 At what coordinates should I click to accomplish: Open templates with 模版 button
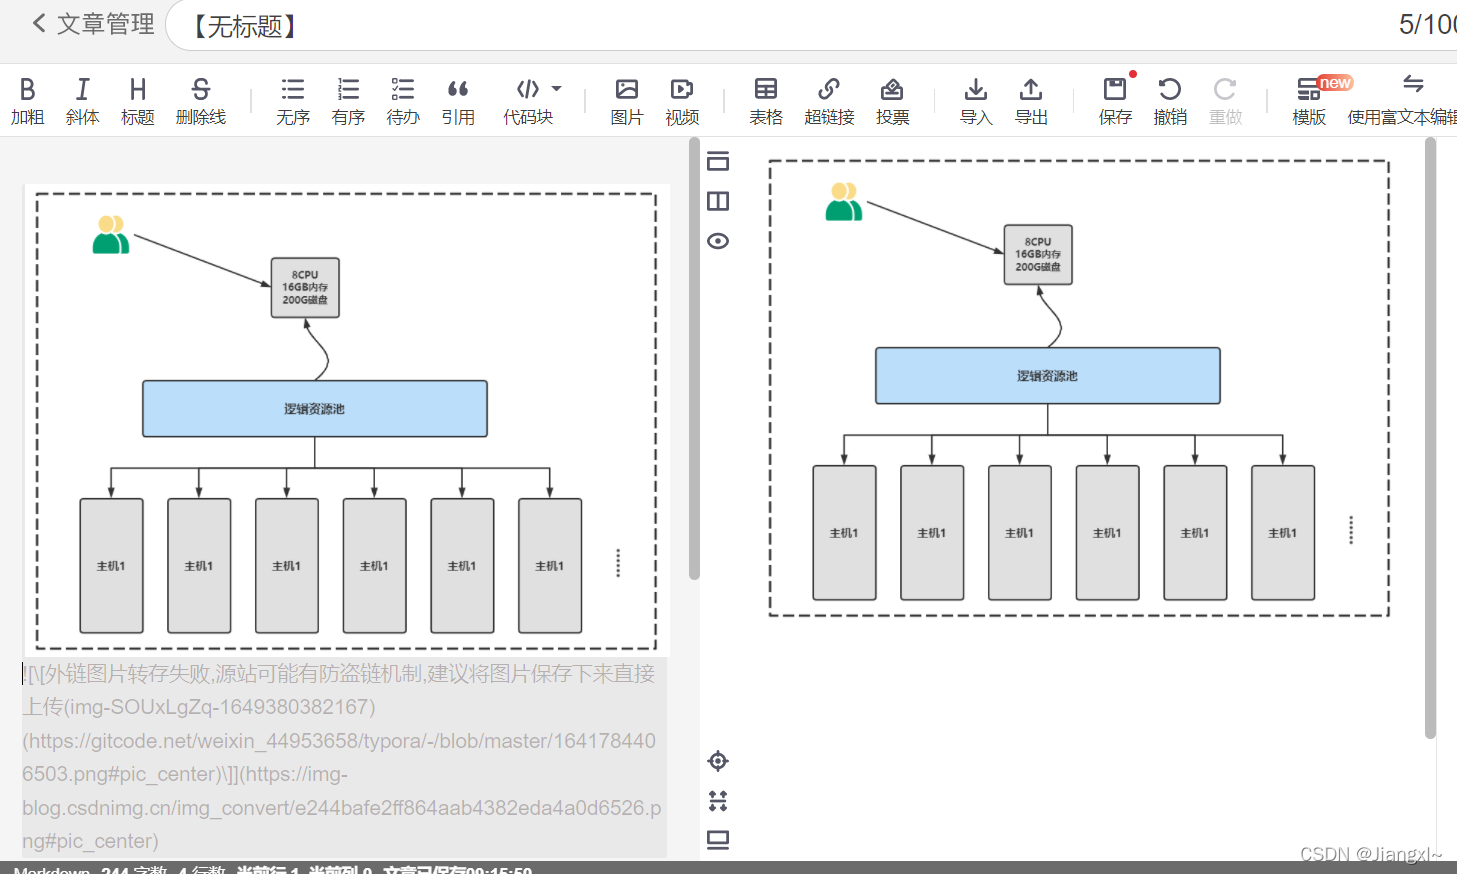point(1309,102)
